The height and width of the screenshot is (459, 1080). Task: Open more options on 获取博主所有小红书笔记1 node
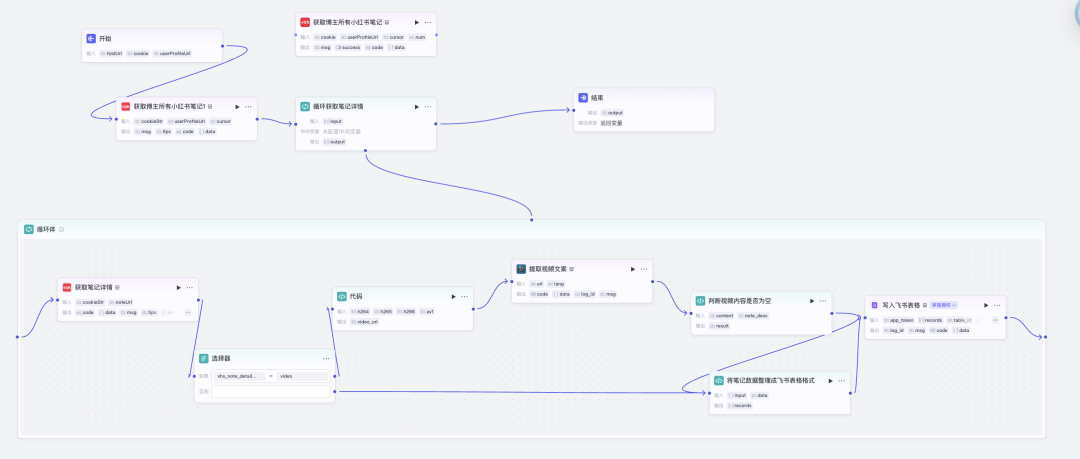(x=249, y=106)
